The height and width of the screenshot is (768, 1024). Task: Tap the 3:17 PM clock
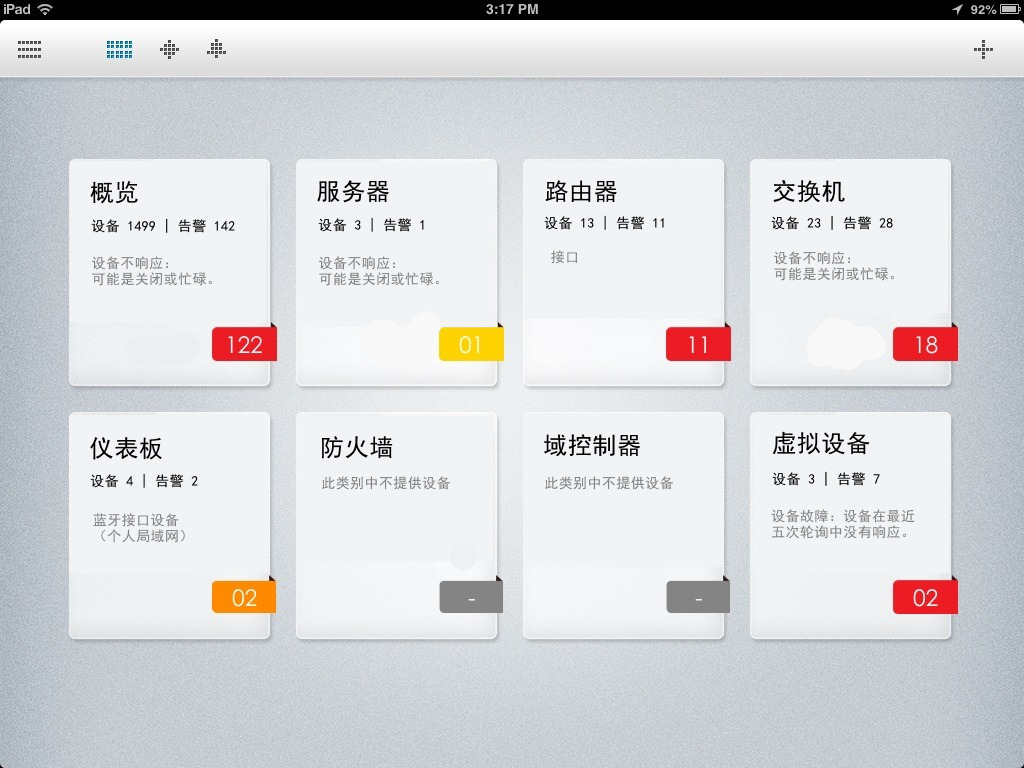click(x=512, y=9)
